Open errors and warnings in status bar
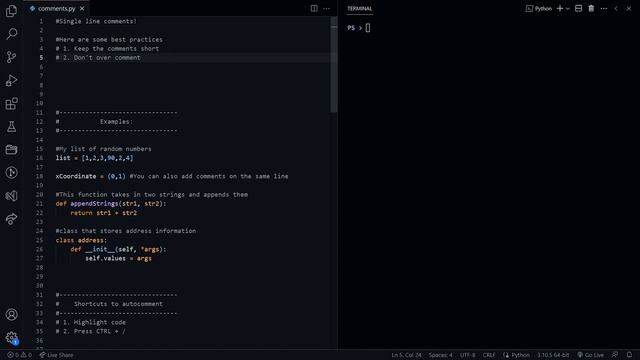Screen dimensions: 640x360 point(19,355)
